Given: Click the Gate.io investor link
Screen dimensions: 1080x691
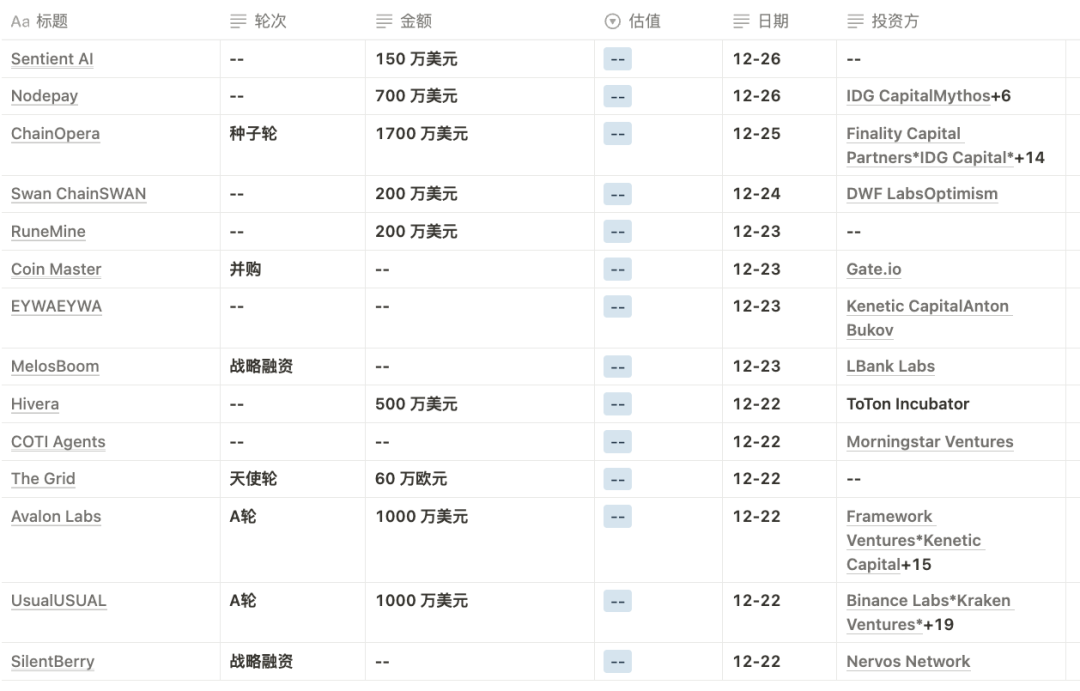Looking at the screenshot, I should coord(874,269).
